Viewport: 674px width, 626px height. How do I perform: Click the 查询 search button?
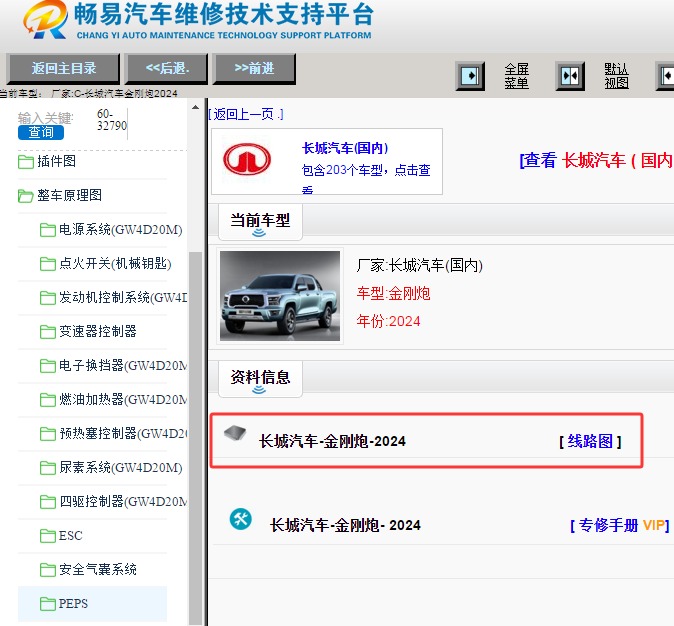tap(41, 132)
